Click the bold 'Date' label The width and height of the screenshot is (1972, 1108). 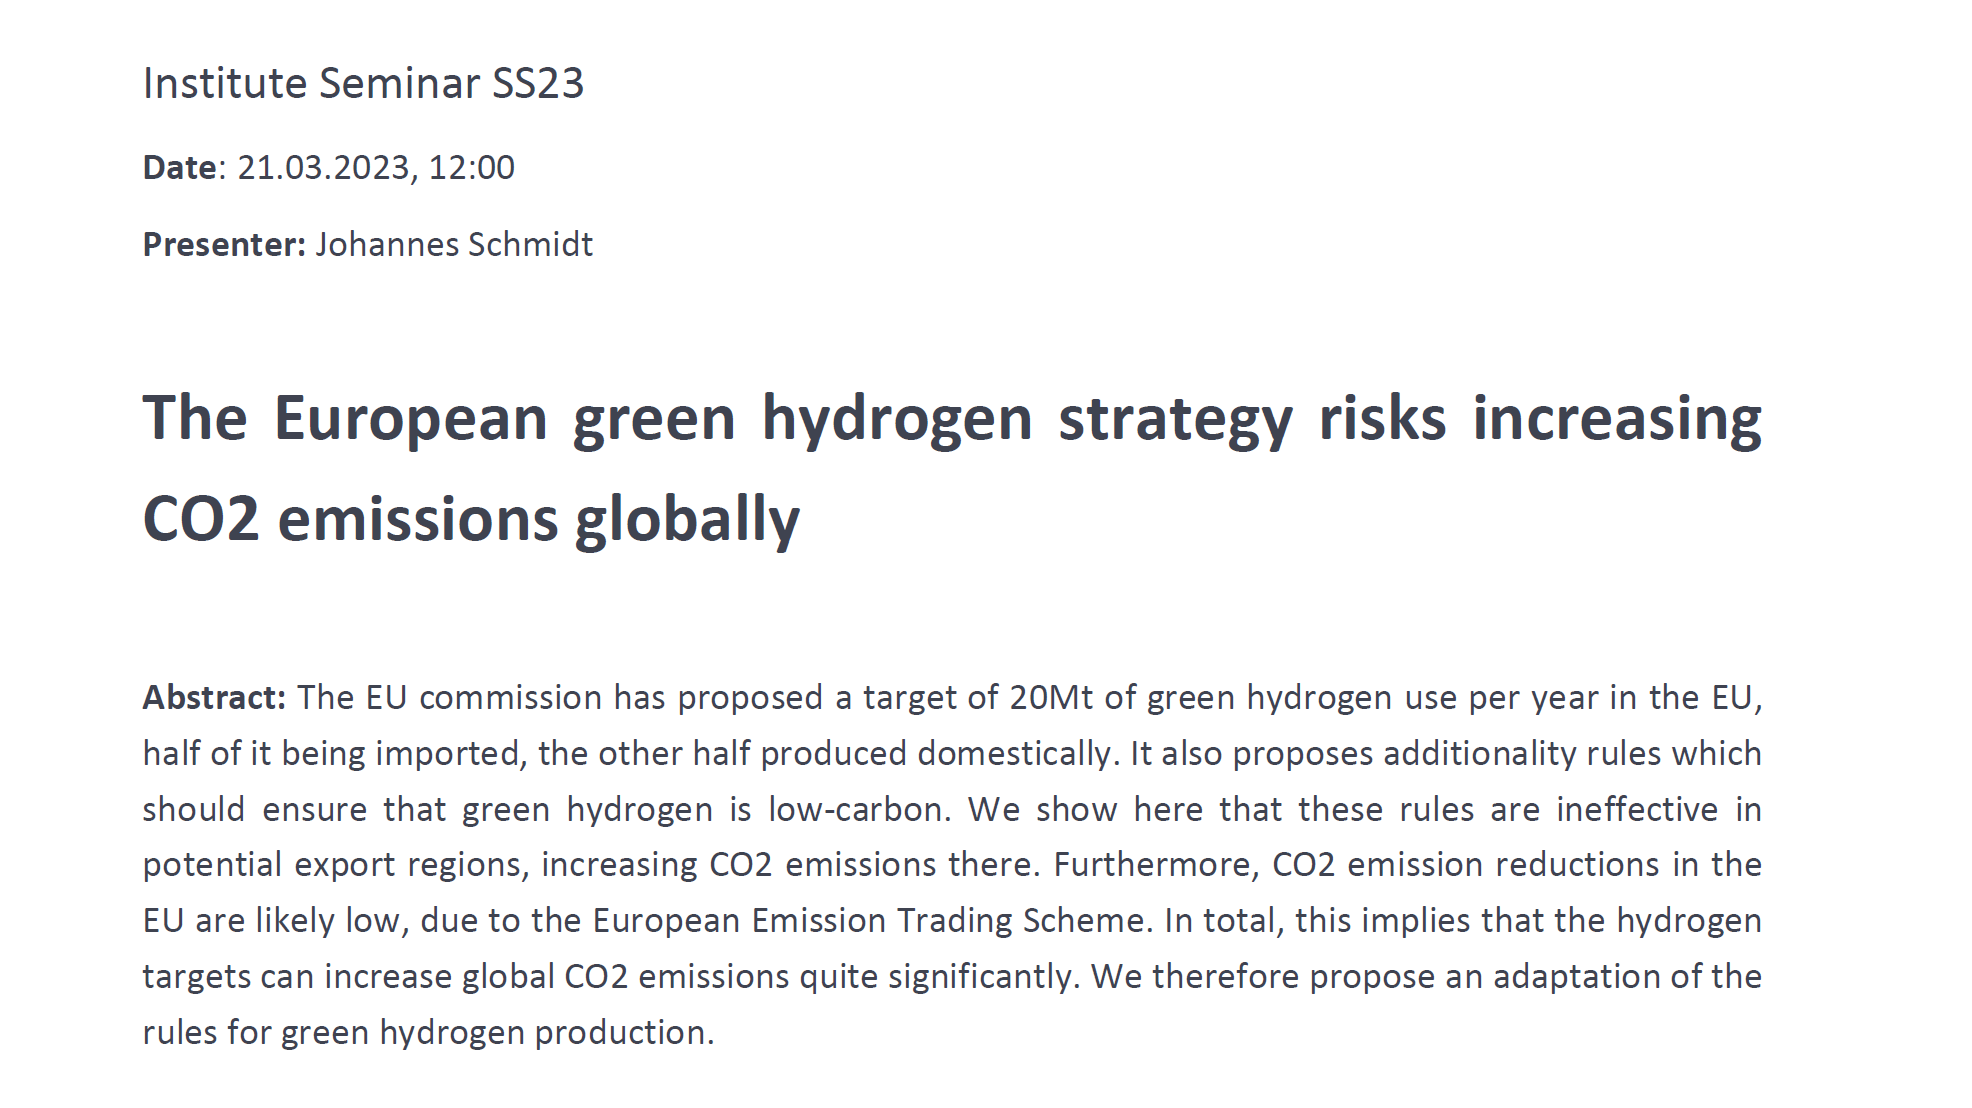180,167
